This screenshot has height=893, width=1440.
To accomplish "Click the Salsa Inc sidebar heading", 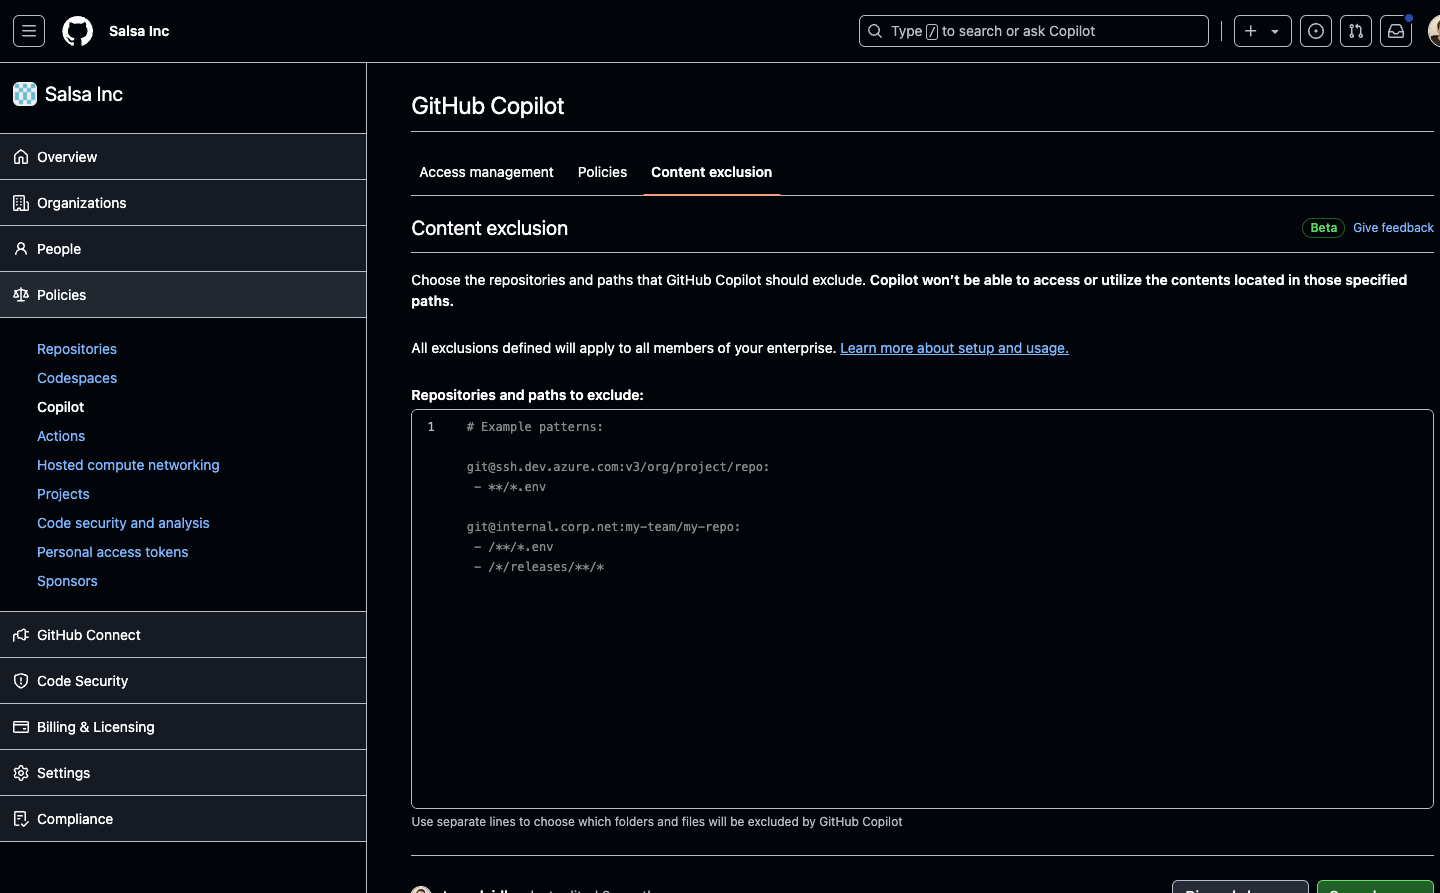I will (x=84, y=94).
